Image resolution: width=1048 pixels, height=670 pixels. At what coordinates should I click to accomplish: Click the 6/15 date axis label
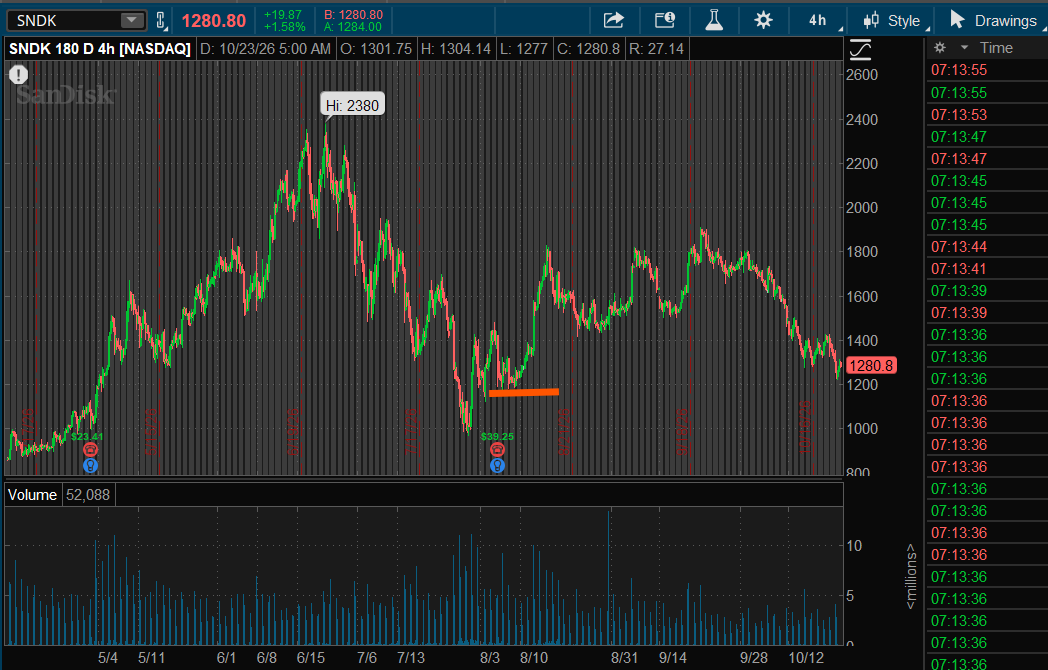click(311, 658)
